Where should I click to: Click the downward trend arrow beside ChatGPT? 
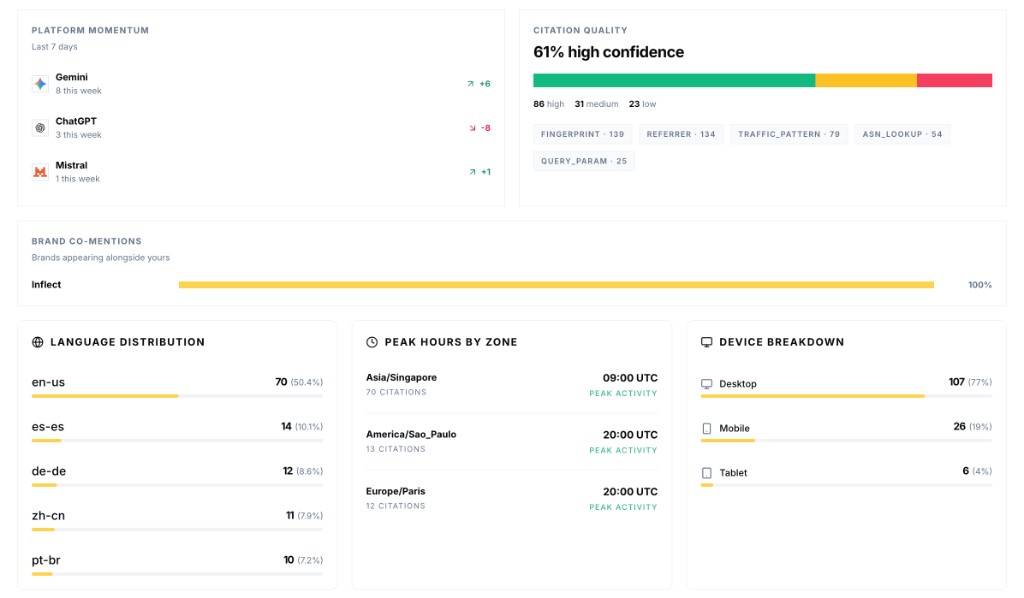coord(471,128)
